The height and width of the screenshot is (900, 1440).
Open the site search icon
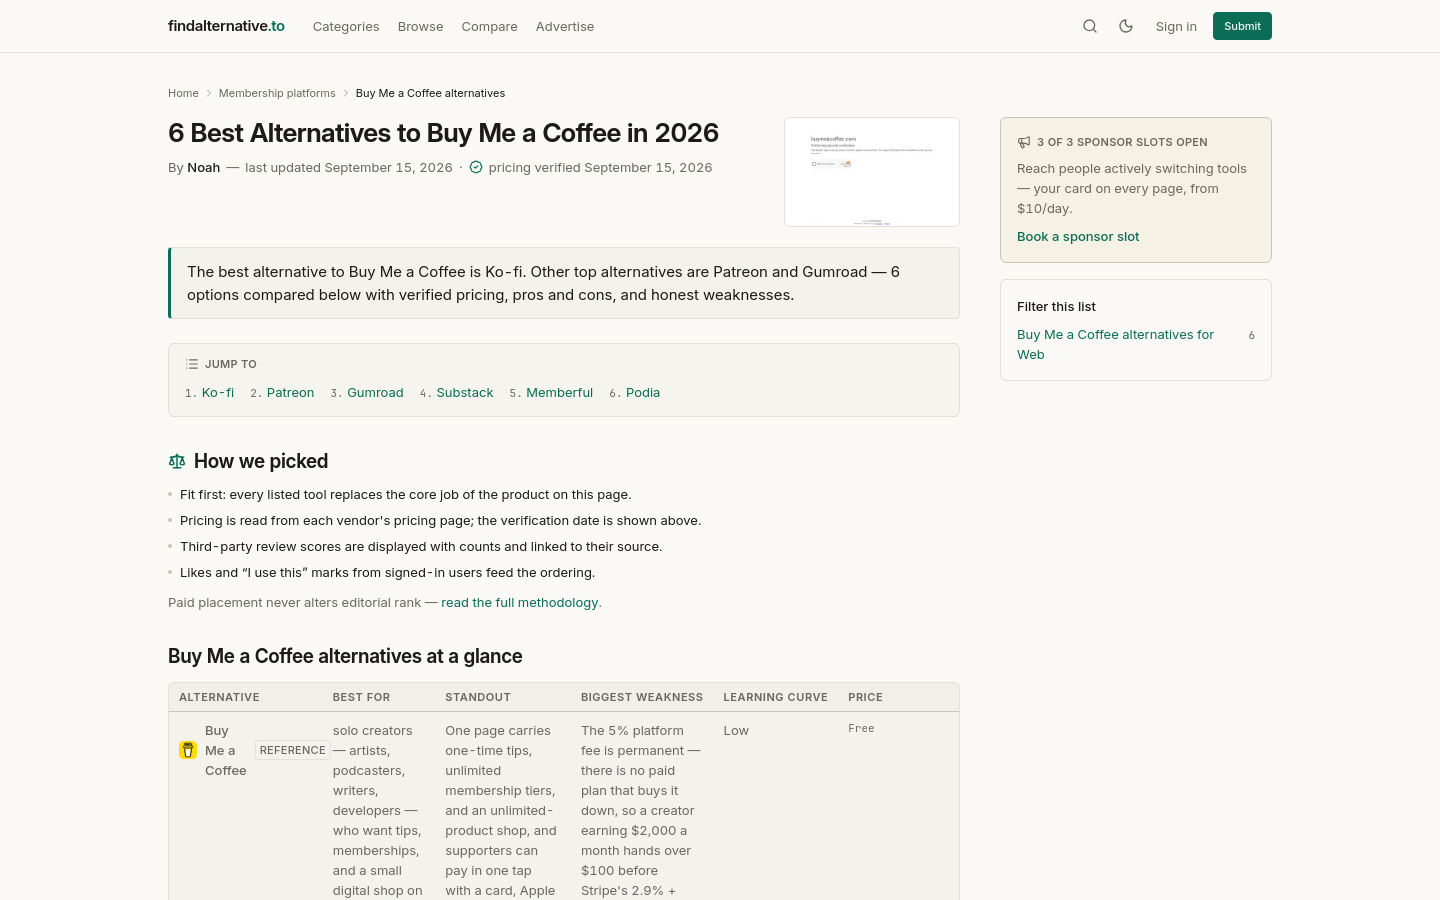point(1090,26)
